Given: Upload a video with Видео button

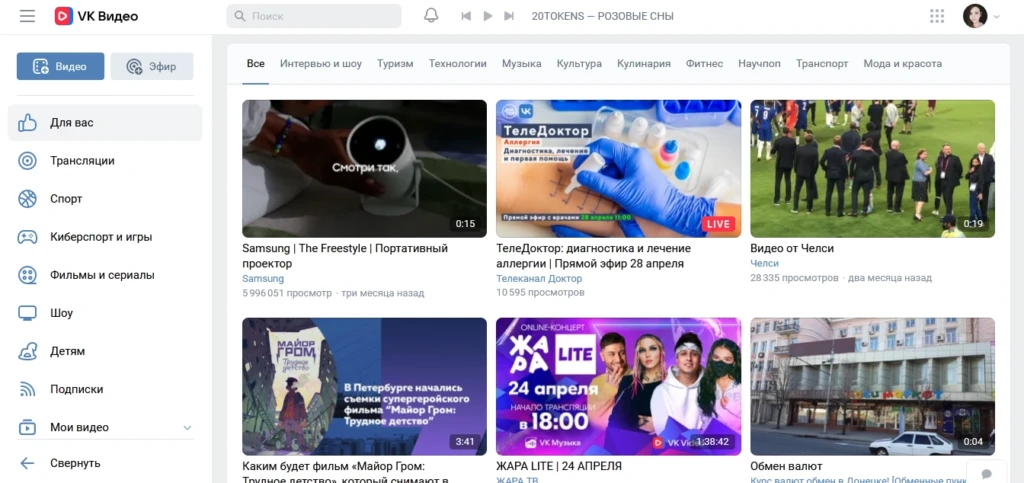Looking at the screenshot, I should [60, 67].
